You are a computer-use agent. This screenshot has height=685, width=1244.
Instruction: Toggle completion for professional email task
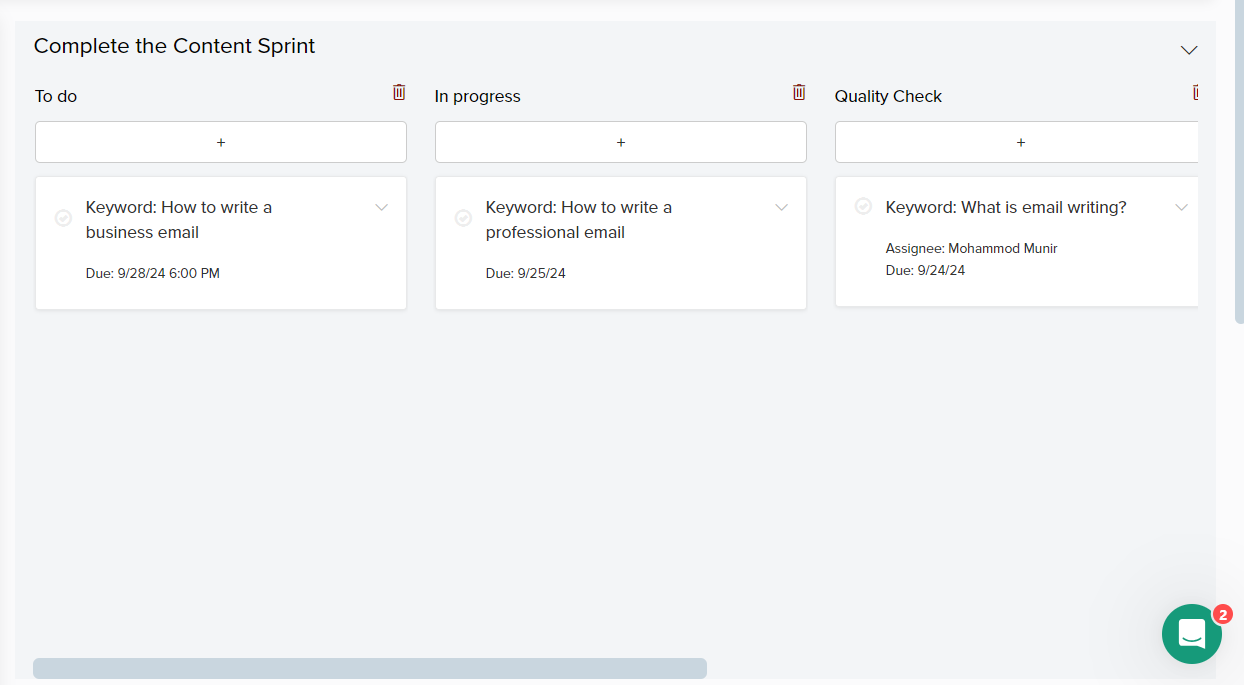[463, 218]
